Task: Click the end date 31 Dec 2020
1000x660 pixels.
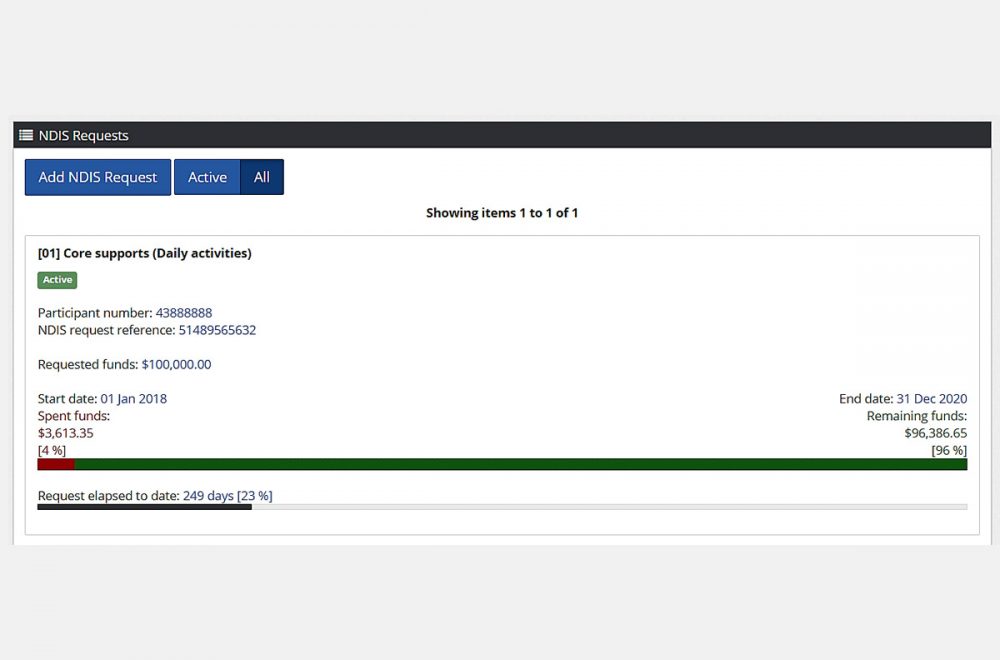Action: tap(932, 399)
